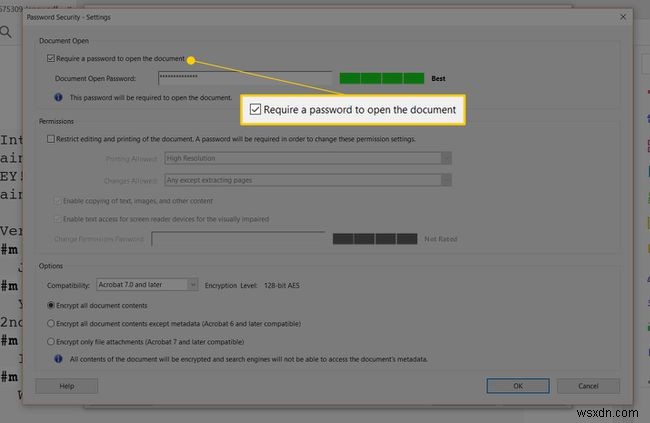Select Encrypt only file attachments option
Image resolution: width=650 pixels, height=423 pixels.
coord(51,342)
